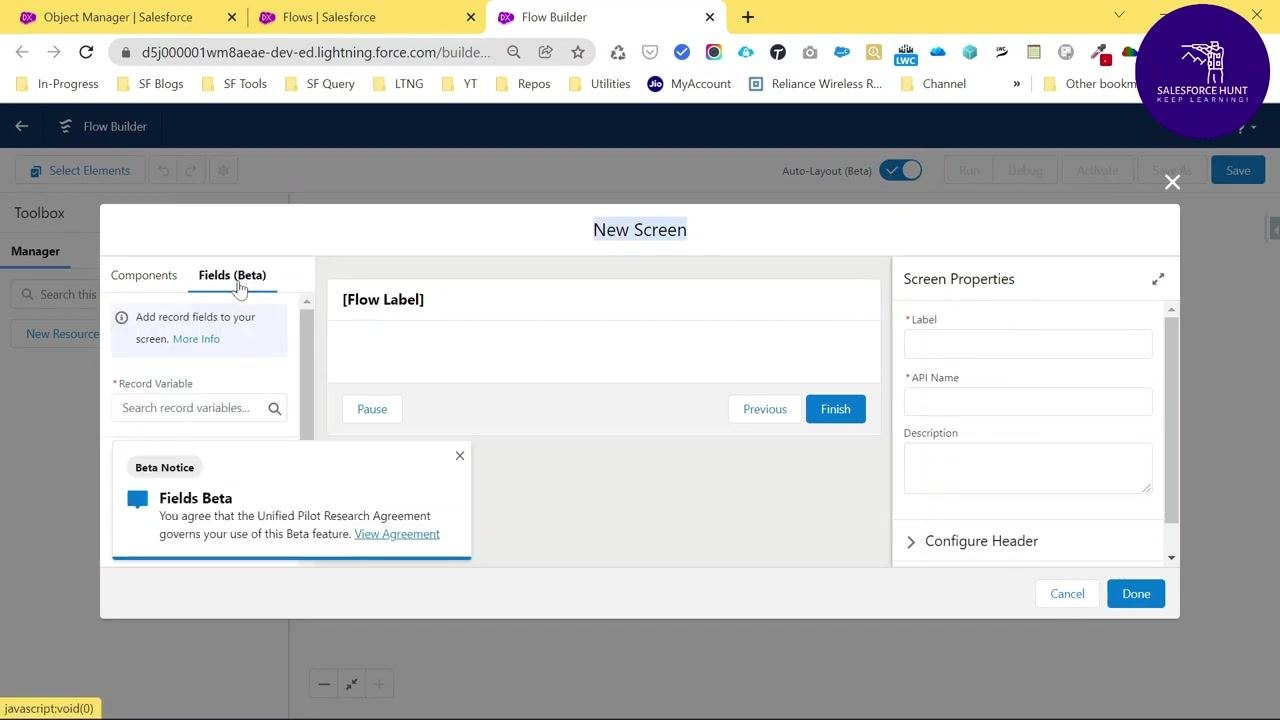This screenshot has width=1280, height=720.
Task: Show more bookmarks with chevron
Action: click(1017, 84)
